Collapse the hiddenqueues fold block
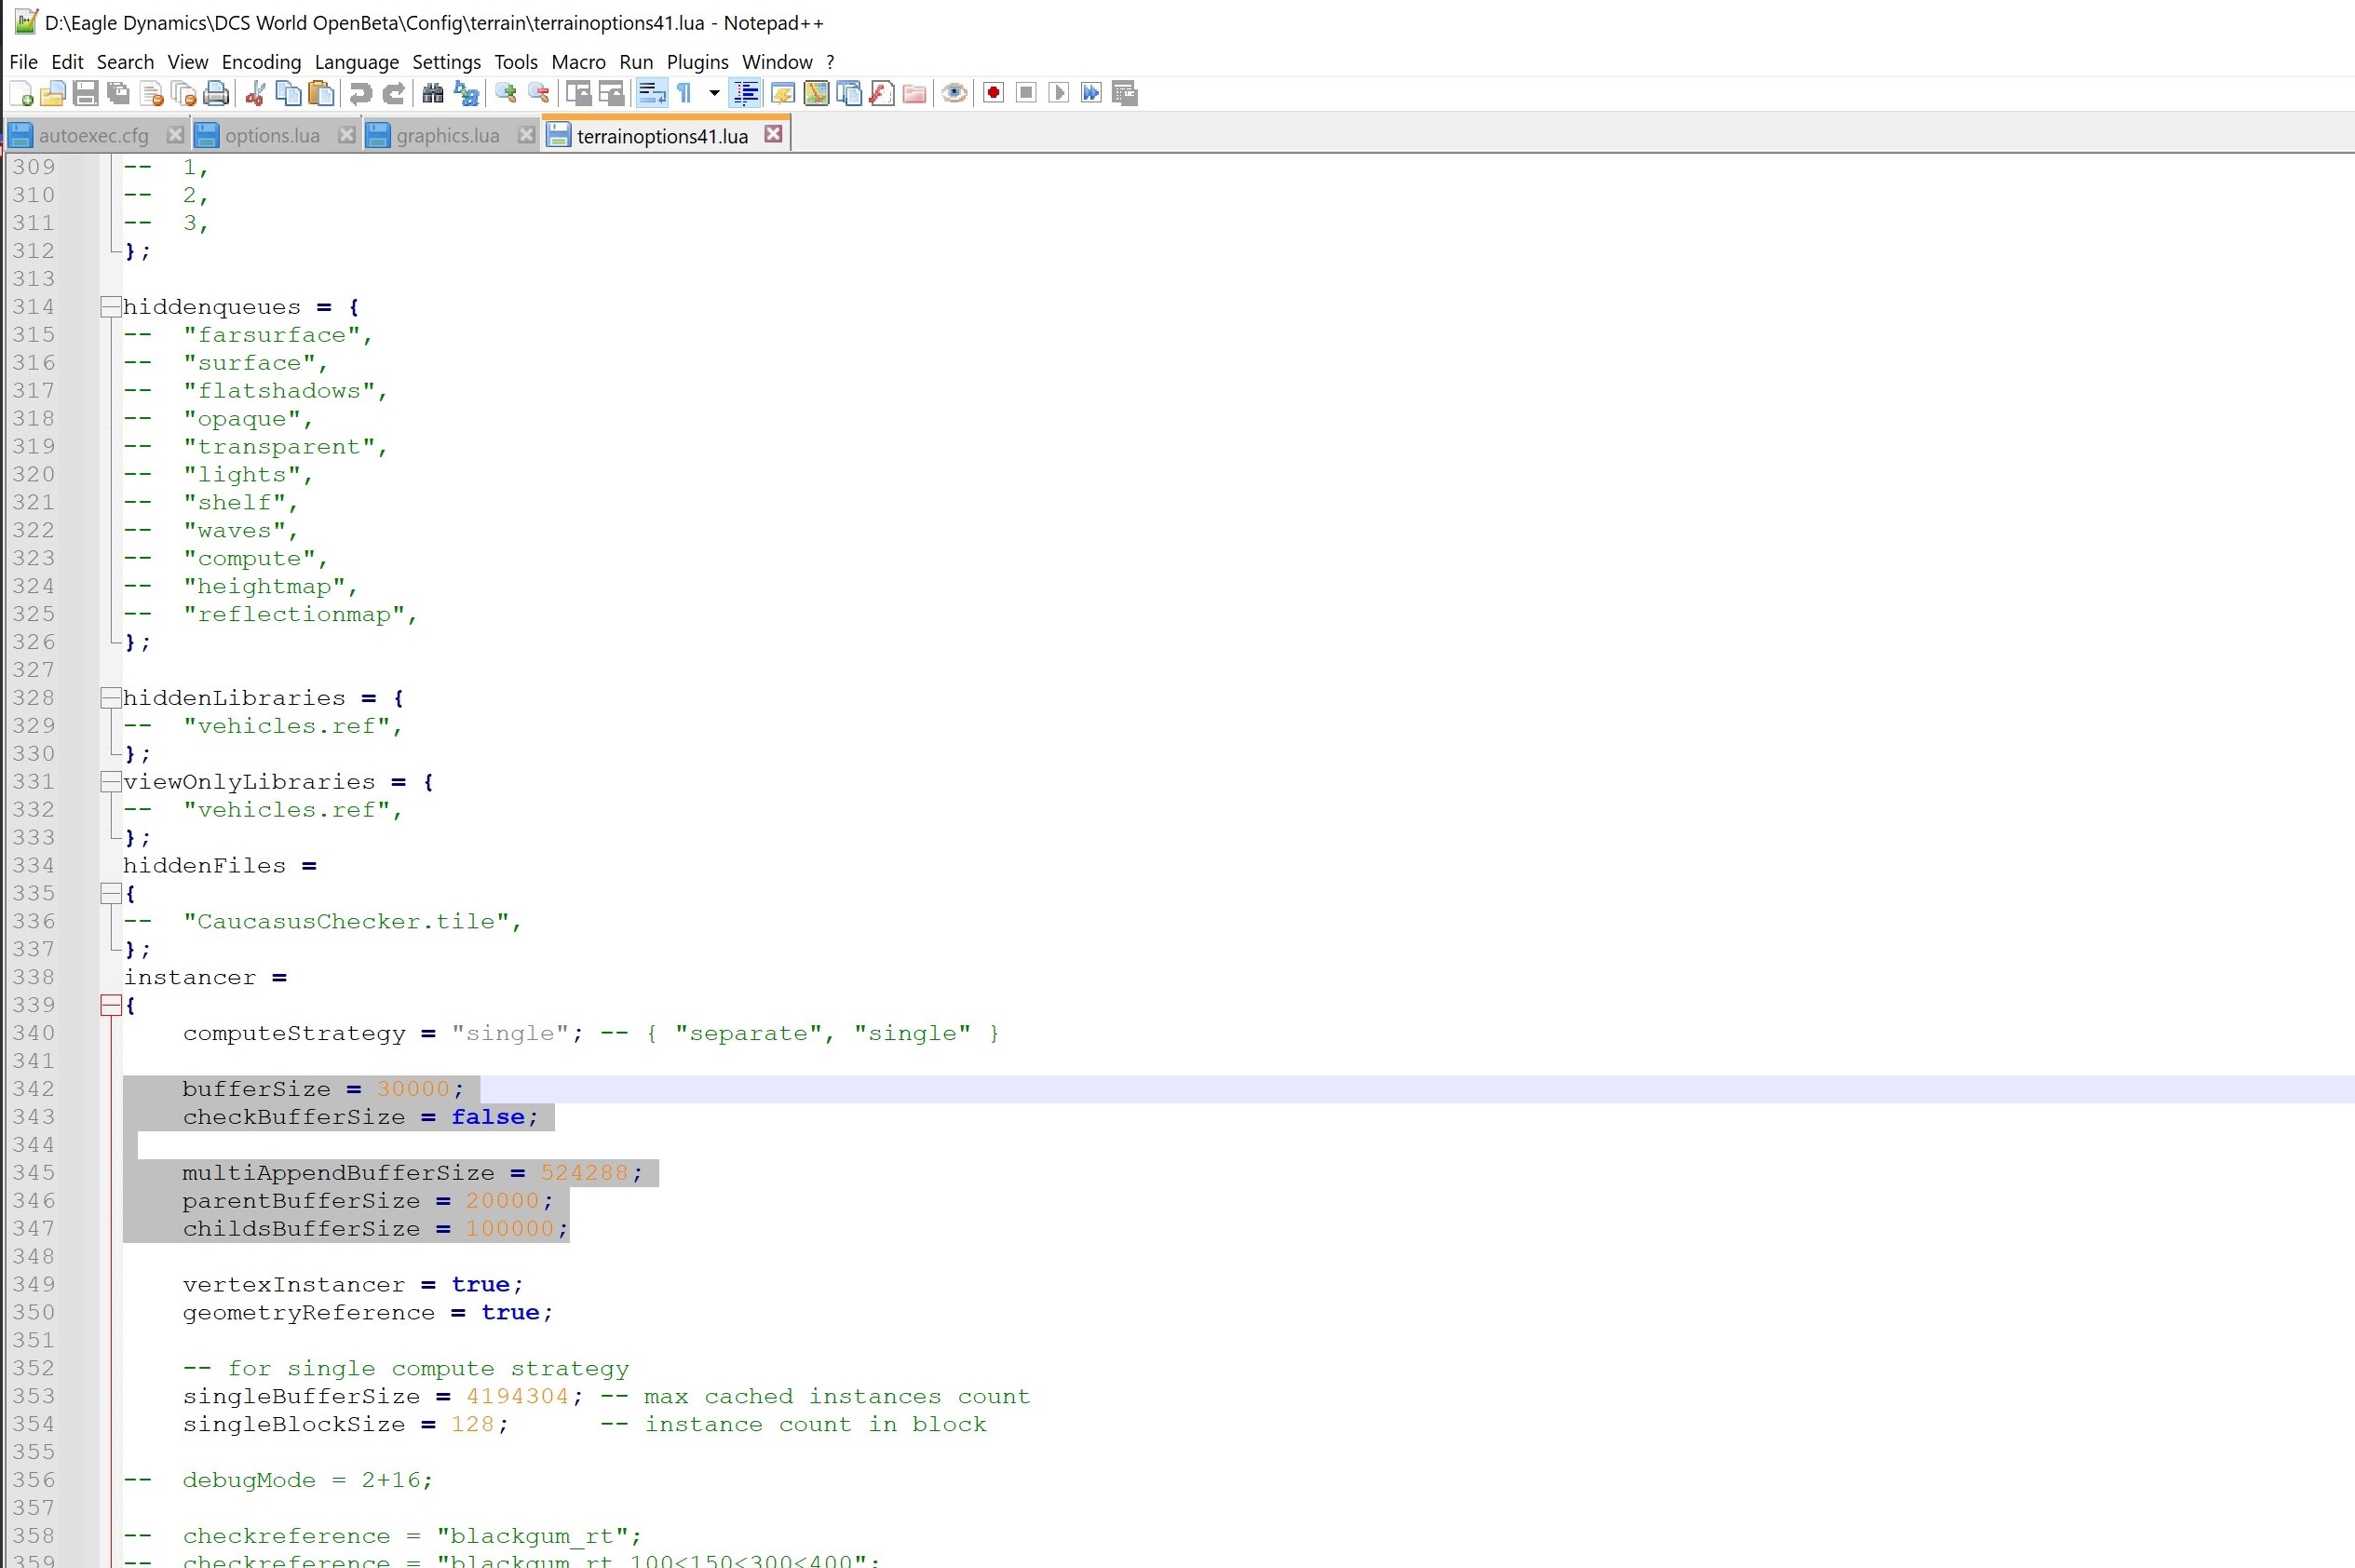Viewport: 2355px width, 1568px height. click(111, 307)
